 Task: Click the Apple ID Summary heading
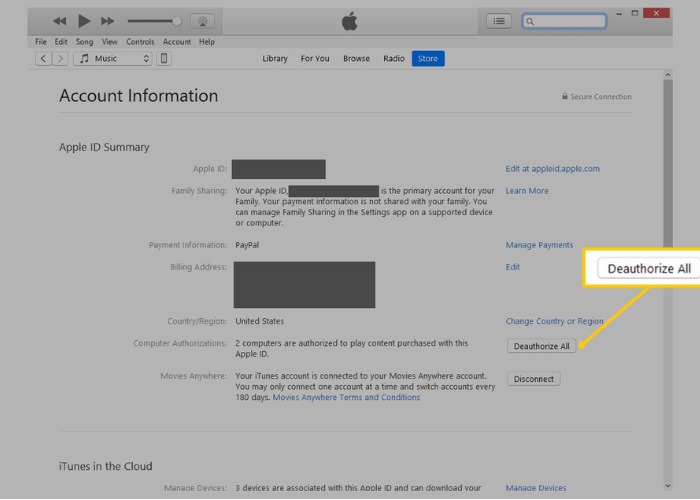point(104,147)
